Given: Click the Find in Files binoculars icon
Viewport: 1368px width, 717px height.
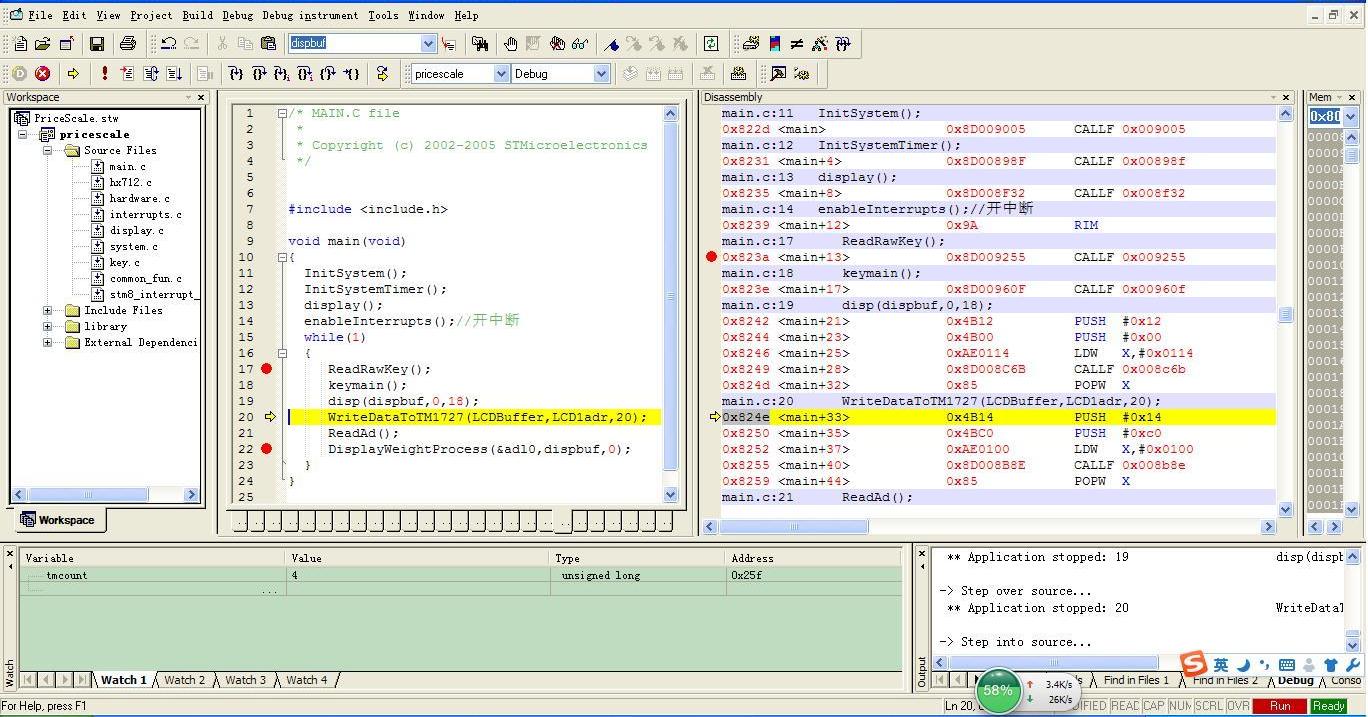Looking at the screenshot, I should [x=480, y=44].
